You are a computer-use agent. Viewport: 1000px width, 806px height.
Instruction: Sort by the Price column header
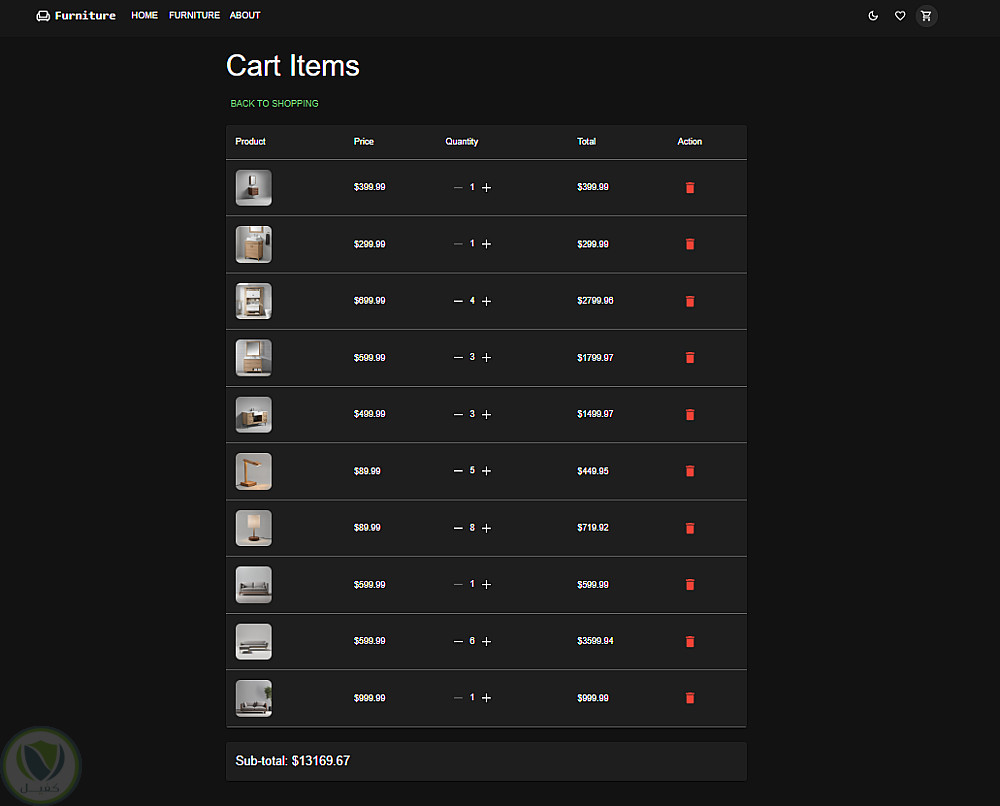coord(364,142)
